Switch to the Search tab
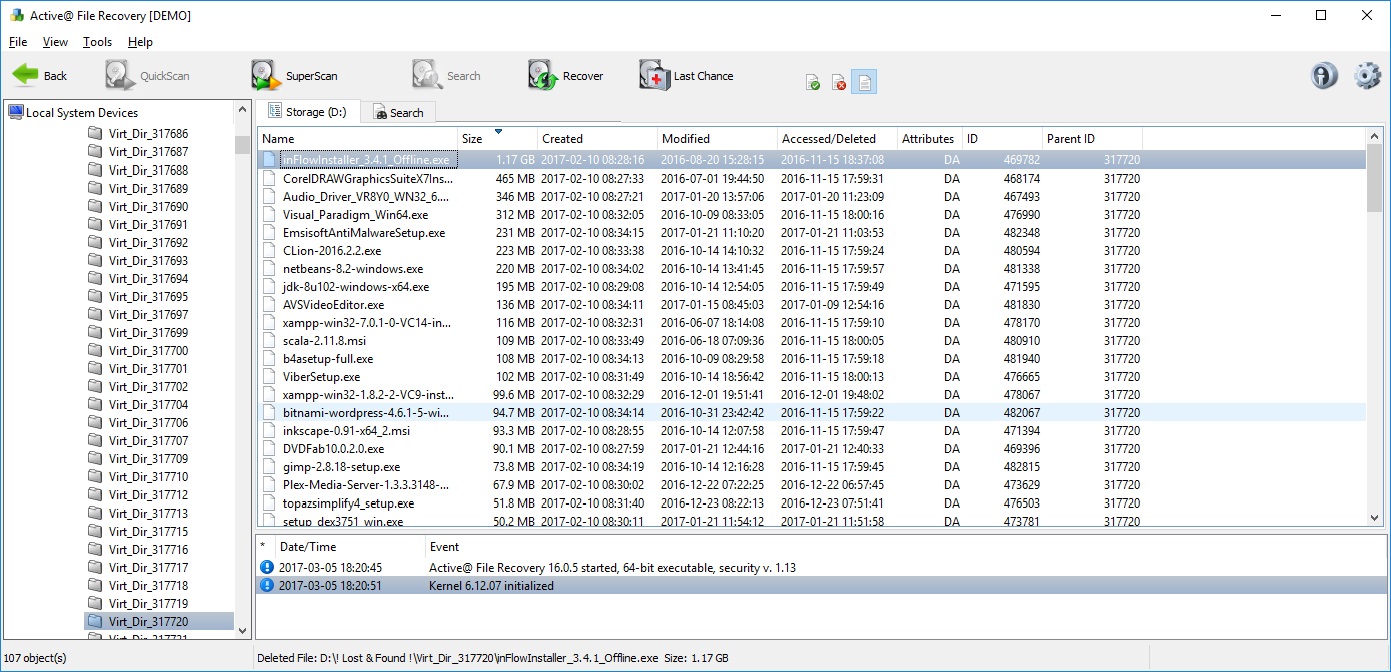 (399, 111)
